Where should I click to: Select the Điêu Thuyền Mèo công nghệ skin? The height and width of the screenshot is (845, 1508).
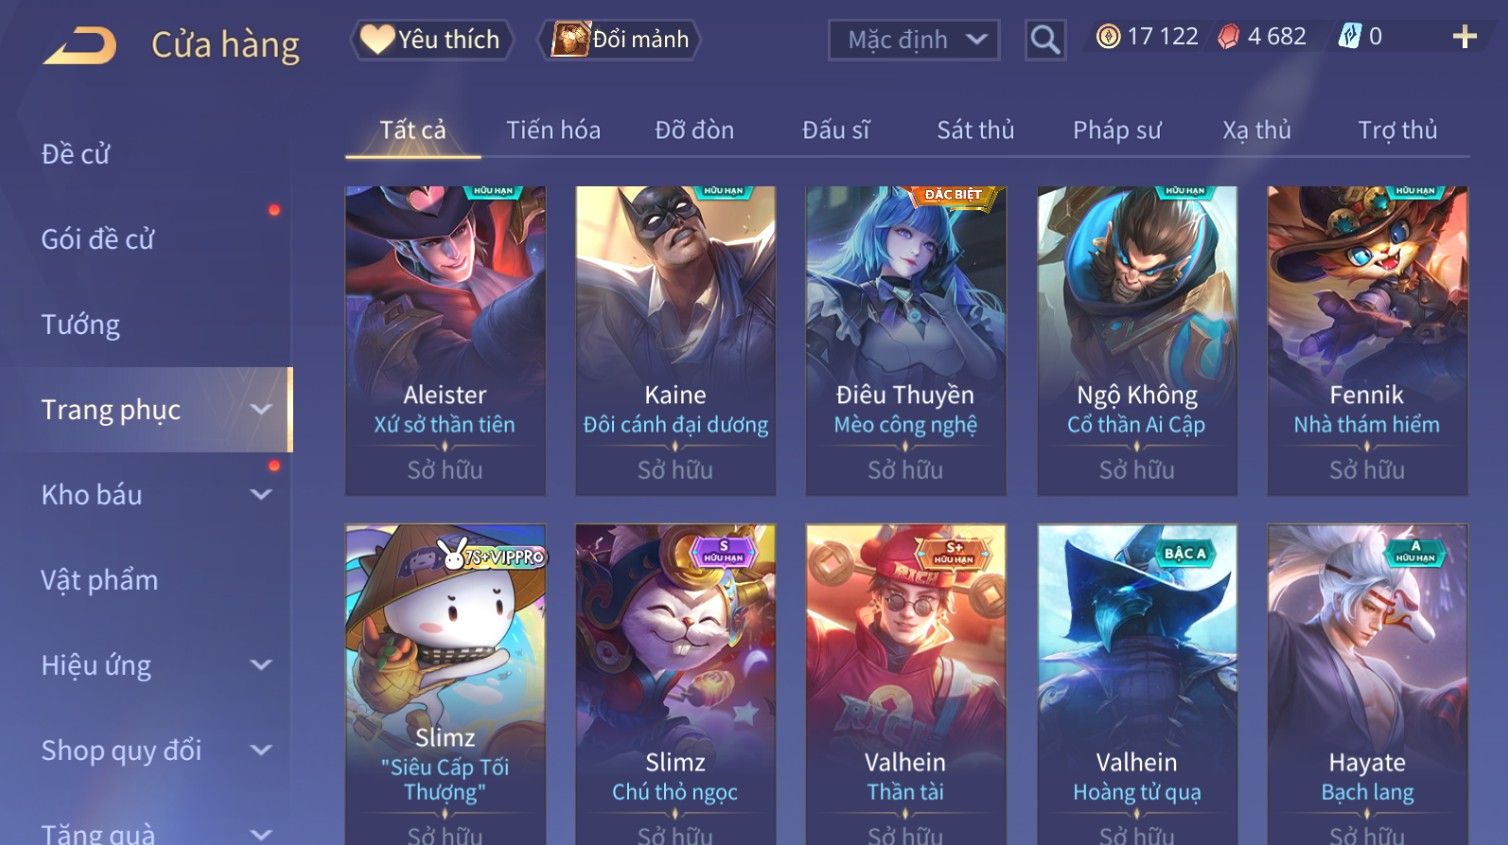point(906,341)
